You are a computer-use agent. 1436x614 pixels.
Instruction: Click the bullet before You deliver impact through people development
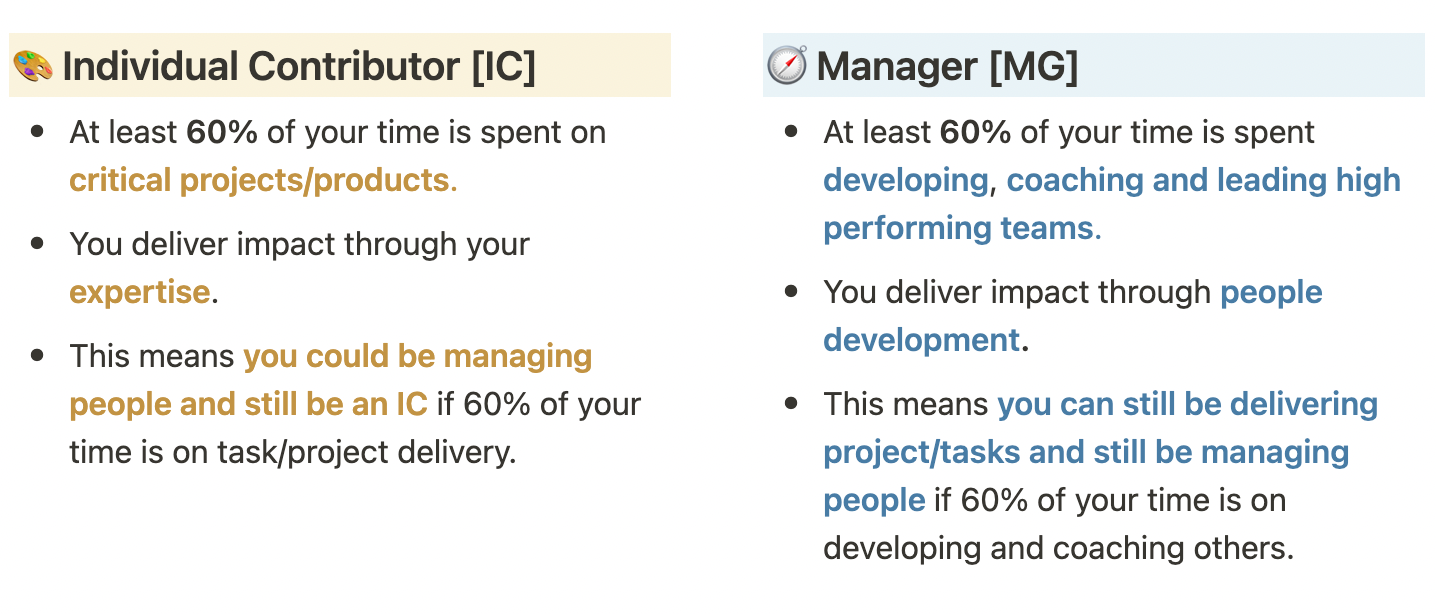[x=793, y=292]
